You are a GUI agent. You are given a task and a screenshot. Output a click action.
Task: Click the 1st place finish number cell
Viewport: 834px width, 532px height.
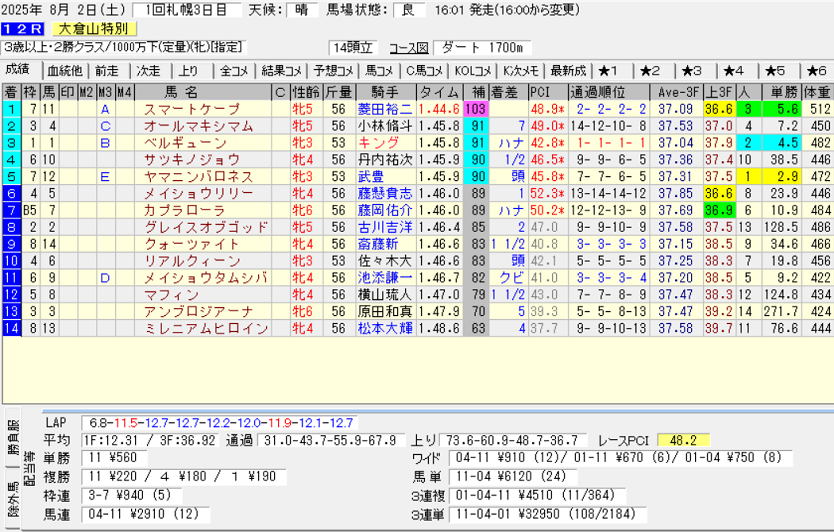coord(11,109)
